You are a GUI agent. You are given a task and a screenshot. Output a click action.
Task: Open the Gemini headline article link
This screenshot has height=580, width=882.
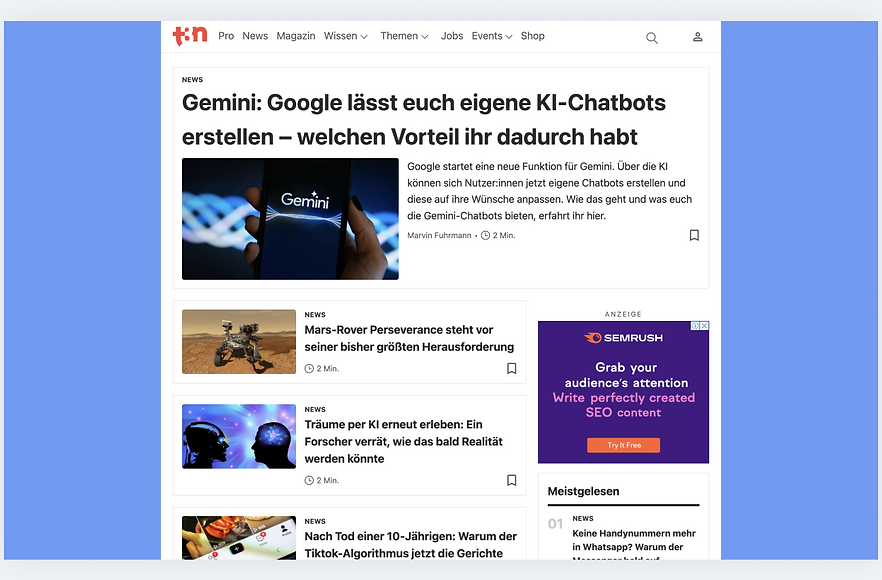click(x=424, y=120)
